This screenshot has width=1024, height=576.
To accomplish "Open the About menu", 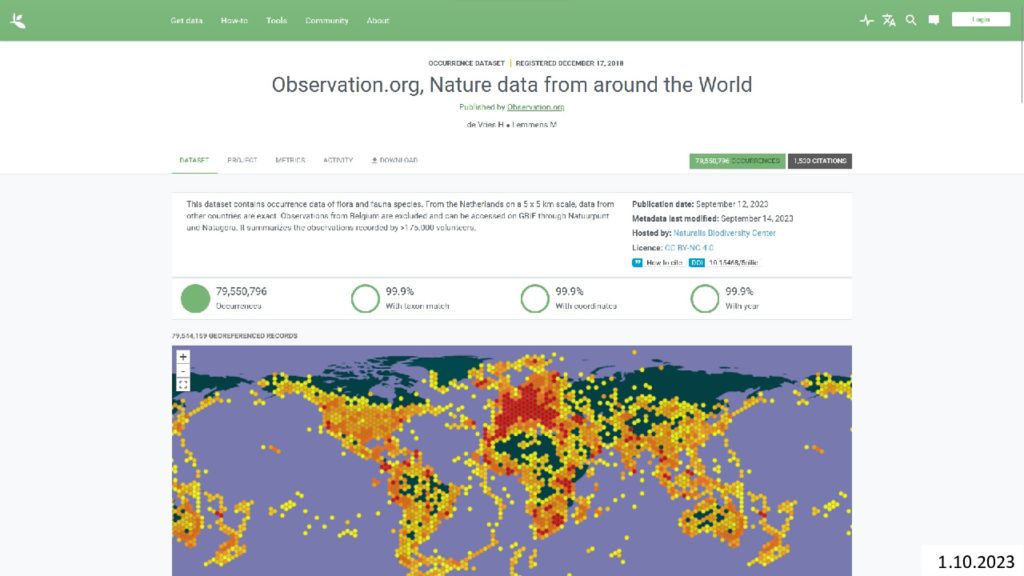I will (377, 21).
